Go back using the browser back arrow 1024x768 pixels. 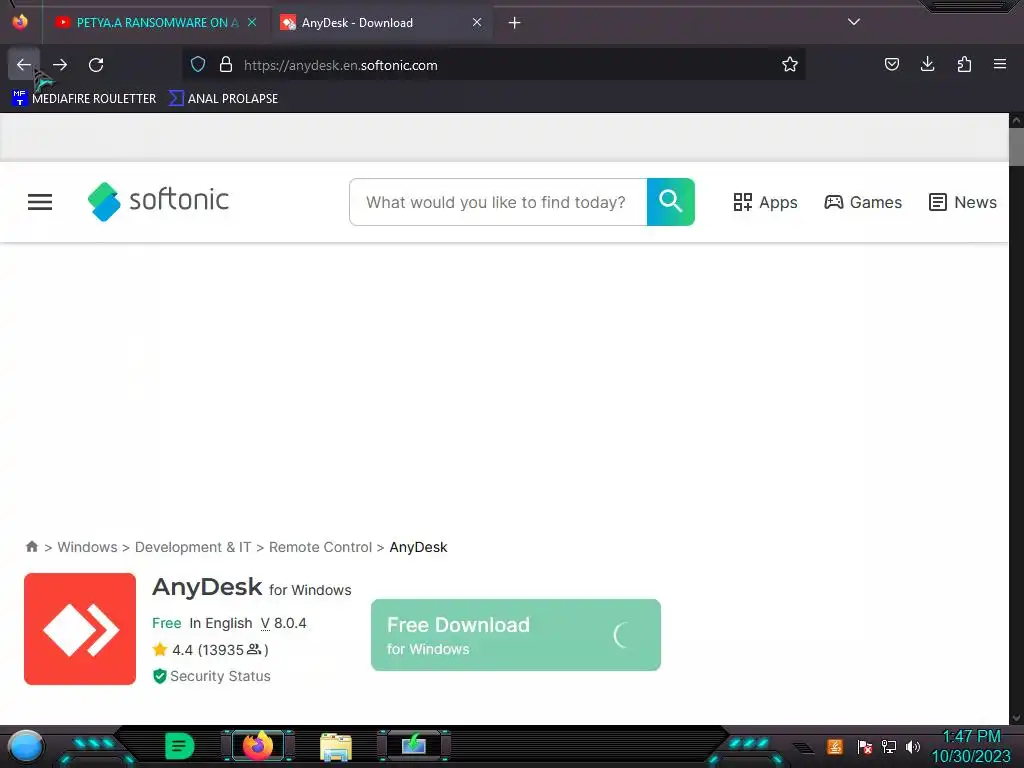point(24,65)
